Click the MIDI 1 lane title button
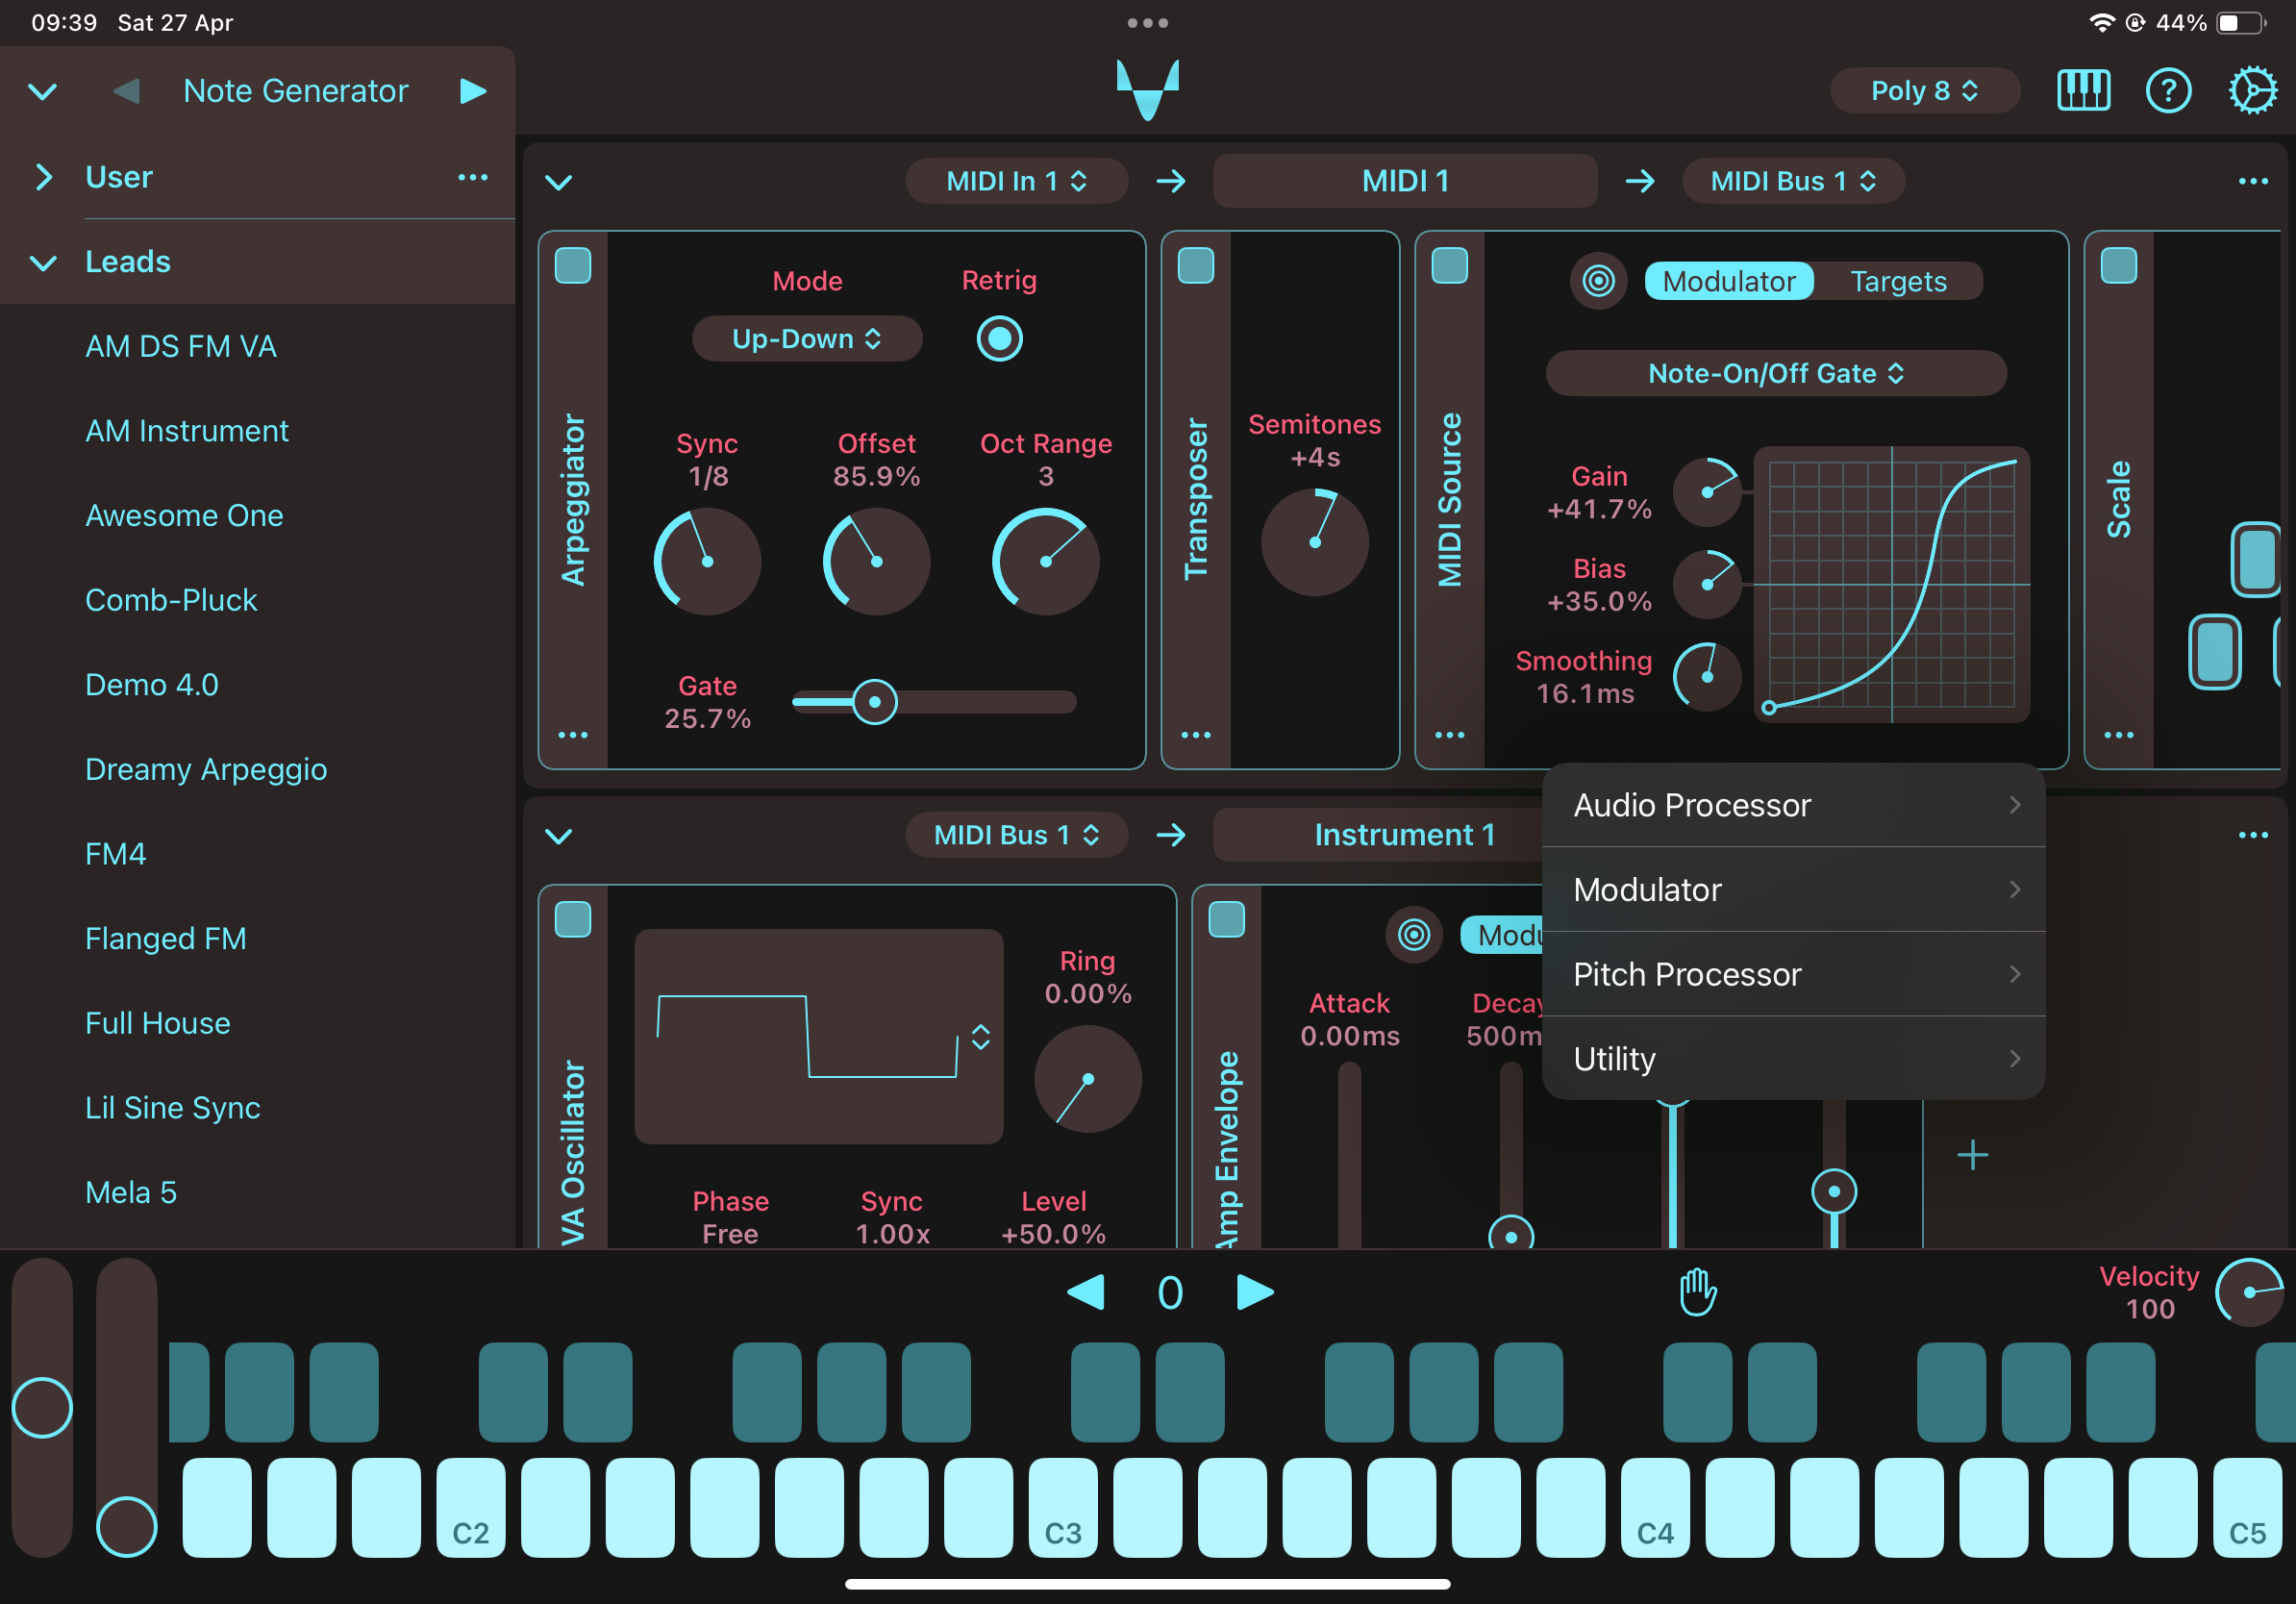This screenshot has height=1604, width=2296. 1405,181
